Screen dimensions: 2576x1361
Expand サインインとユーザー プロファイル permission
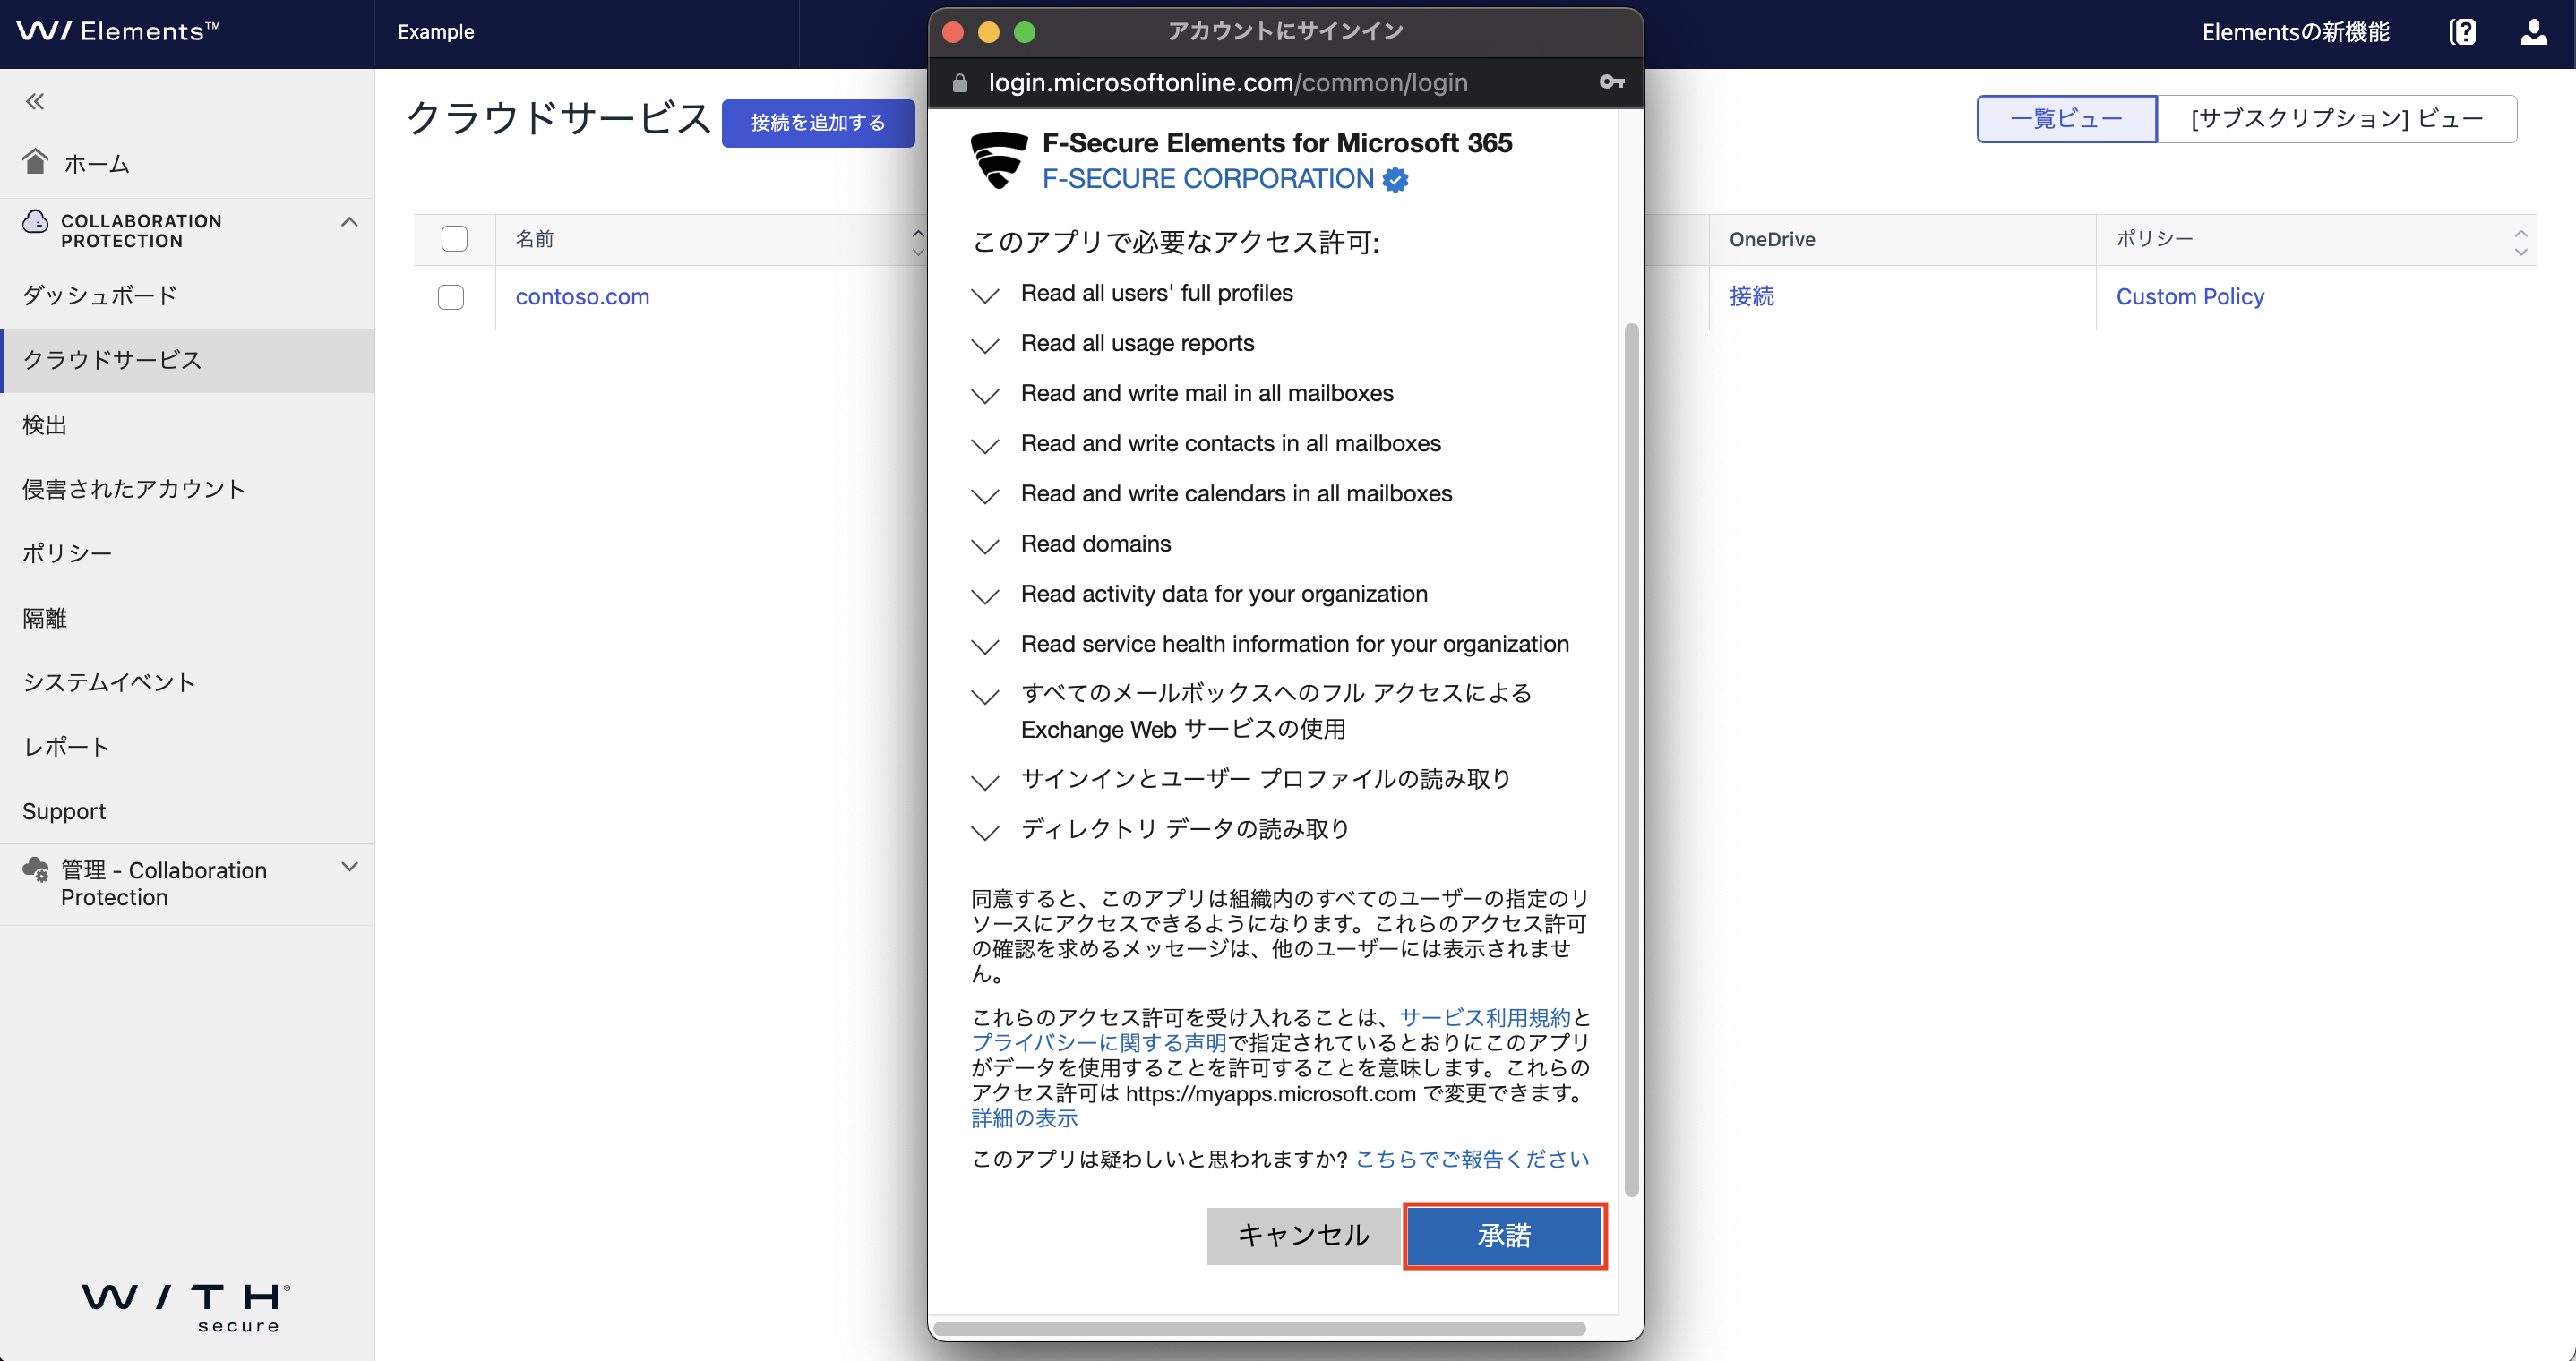pos(985,782)
